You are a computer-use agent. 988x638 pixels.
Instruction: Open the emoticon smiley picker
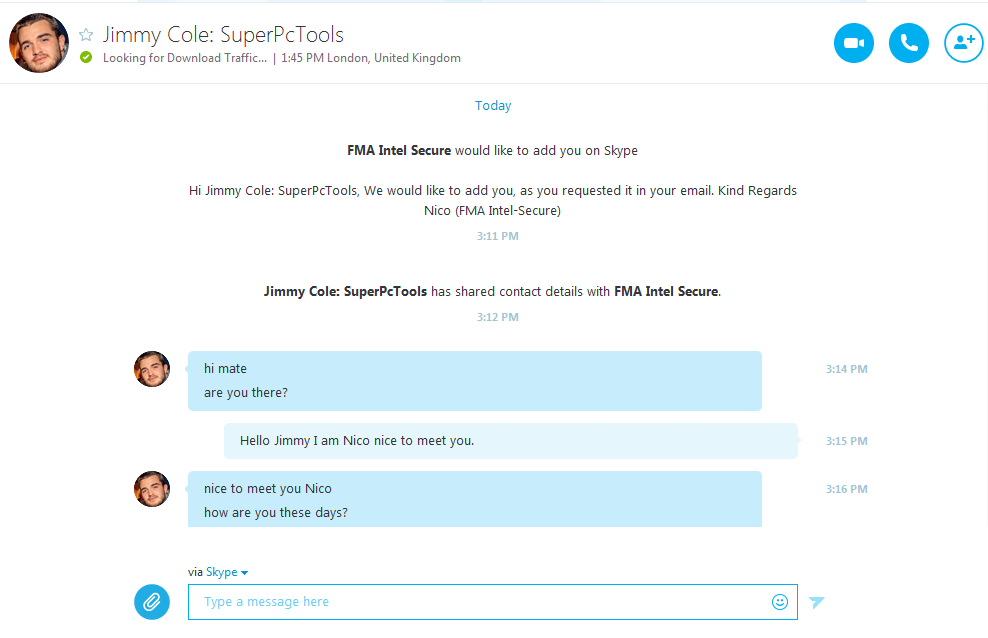[780, 602]
